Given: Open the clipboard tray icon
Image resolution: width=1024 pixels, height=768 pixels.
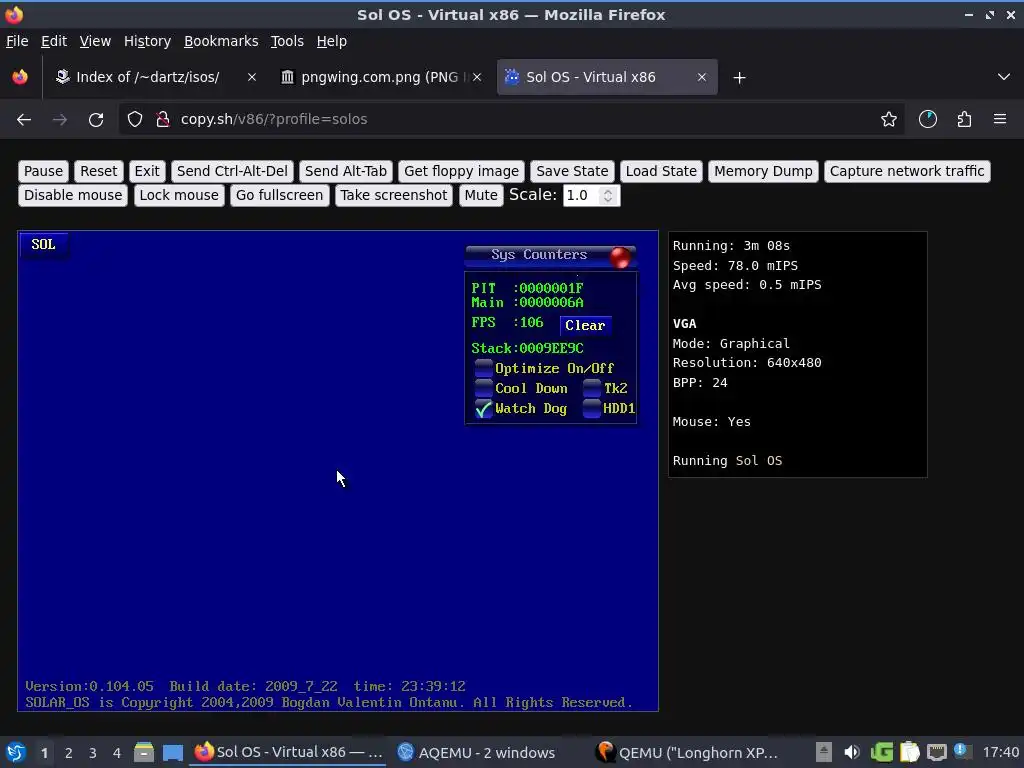Looking at the screenshot, I should point(909,752).
